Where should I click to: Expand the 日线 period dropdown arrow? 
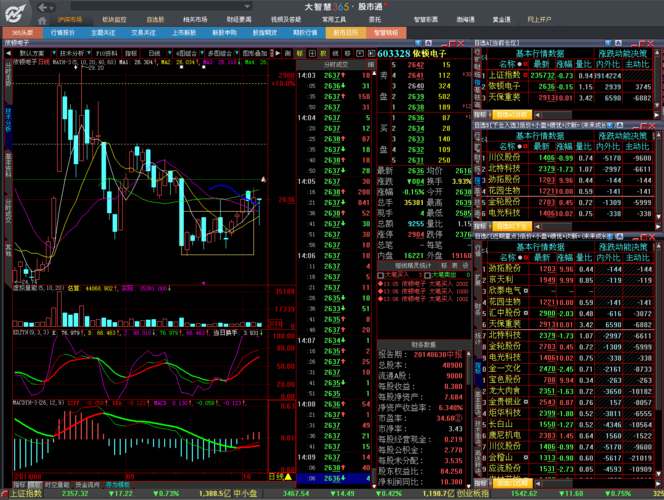tap(169, 53)
